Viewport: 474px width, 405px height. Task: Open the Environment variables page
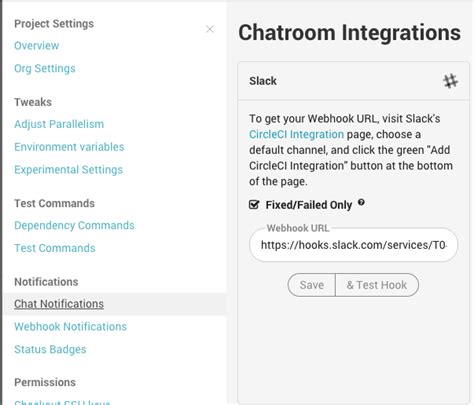coord(69,147)
